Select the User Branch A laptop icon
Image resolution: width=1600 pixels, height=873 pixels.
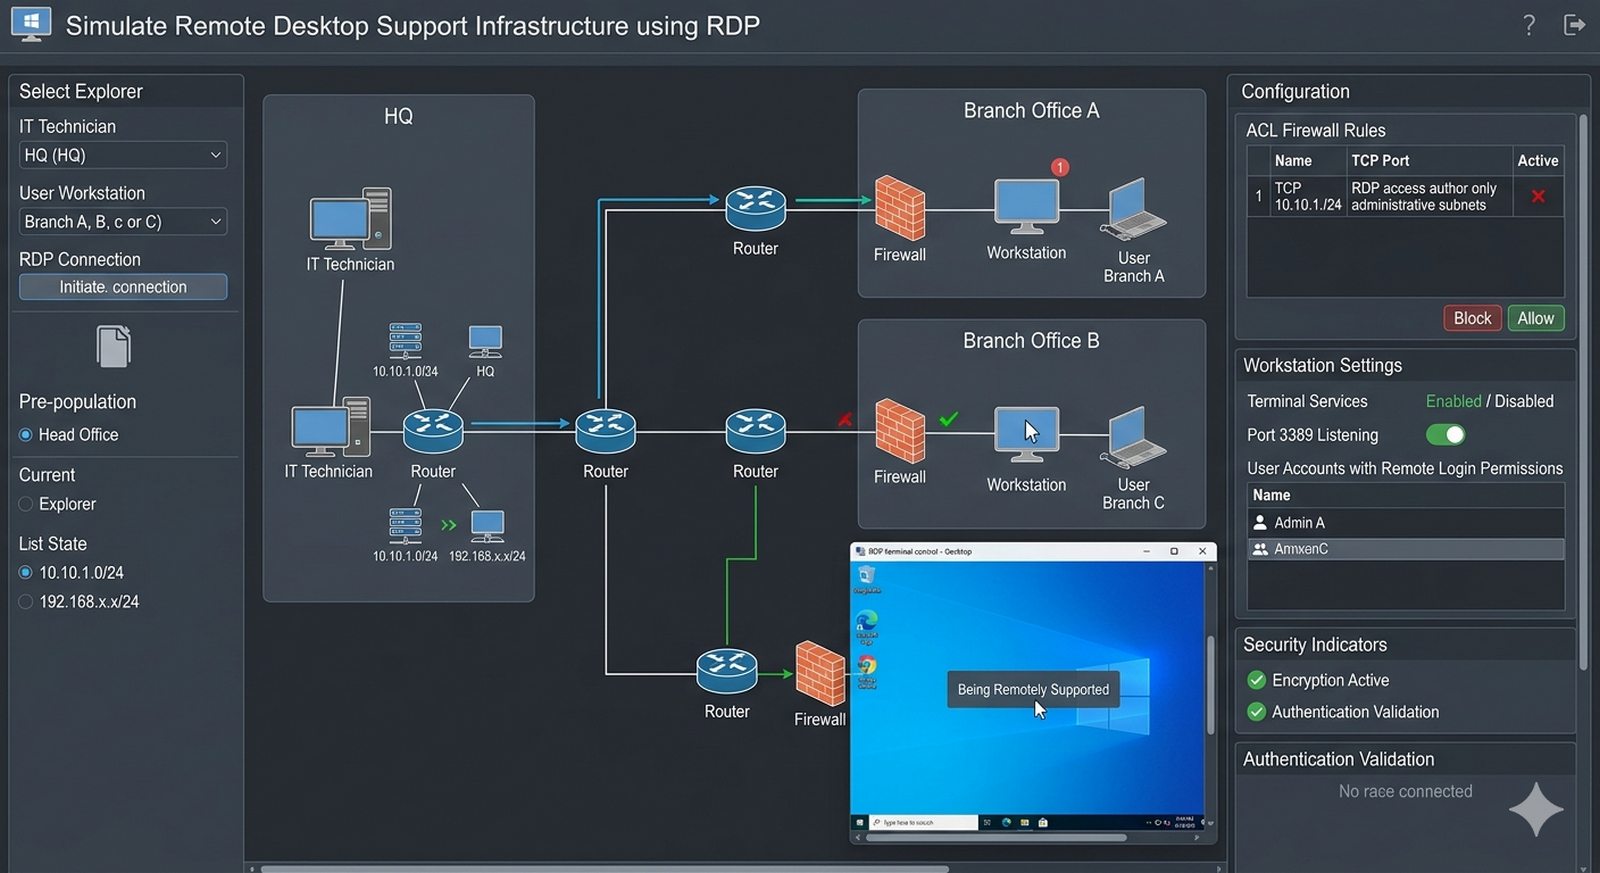[1133, 210]
